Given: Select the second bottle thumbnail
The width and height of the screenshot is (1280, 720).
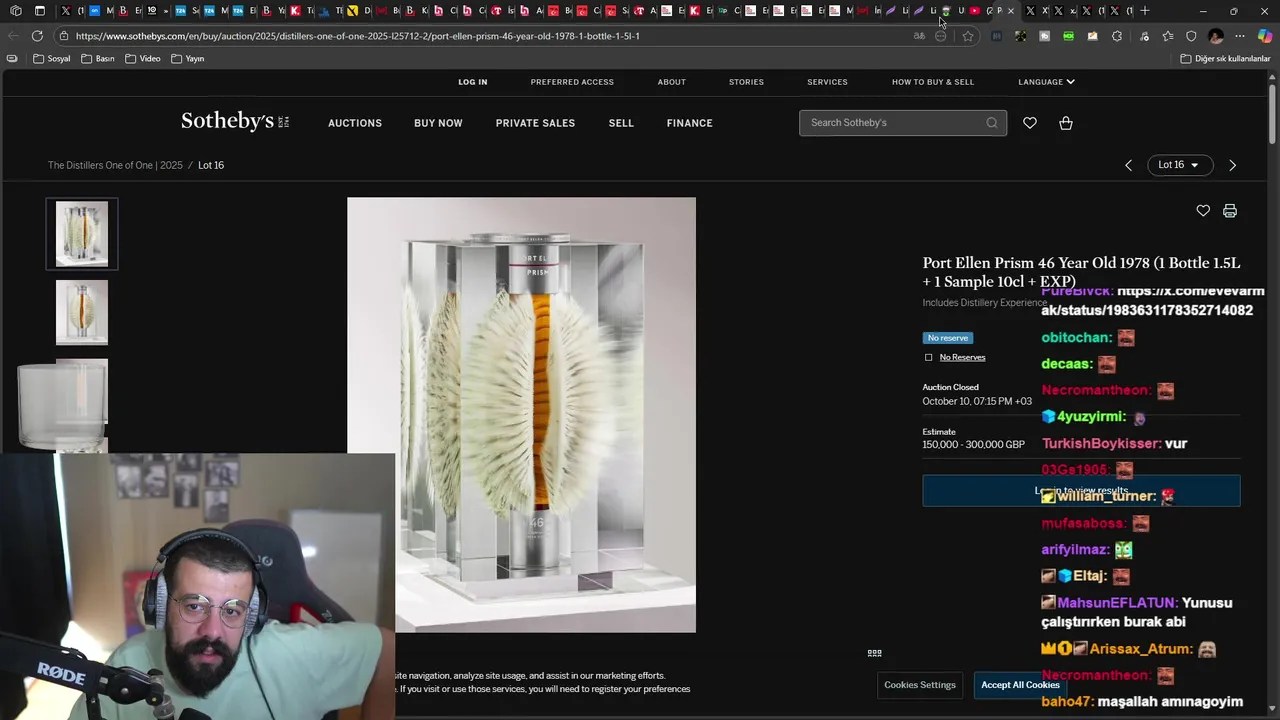Looking at the screenshot, I should [82, 313].
